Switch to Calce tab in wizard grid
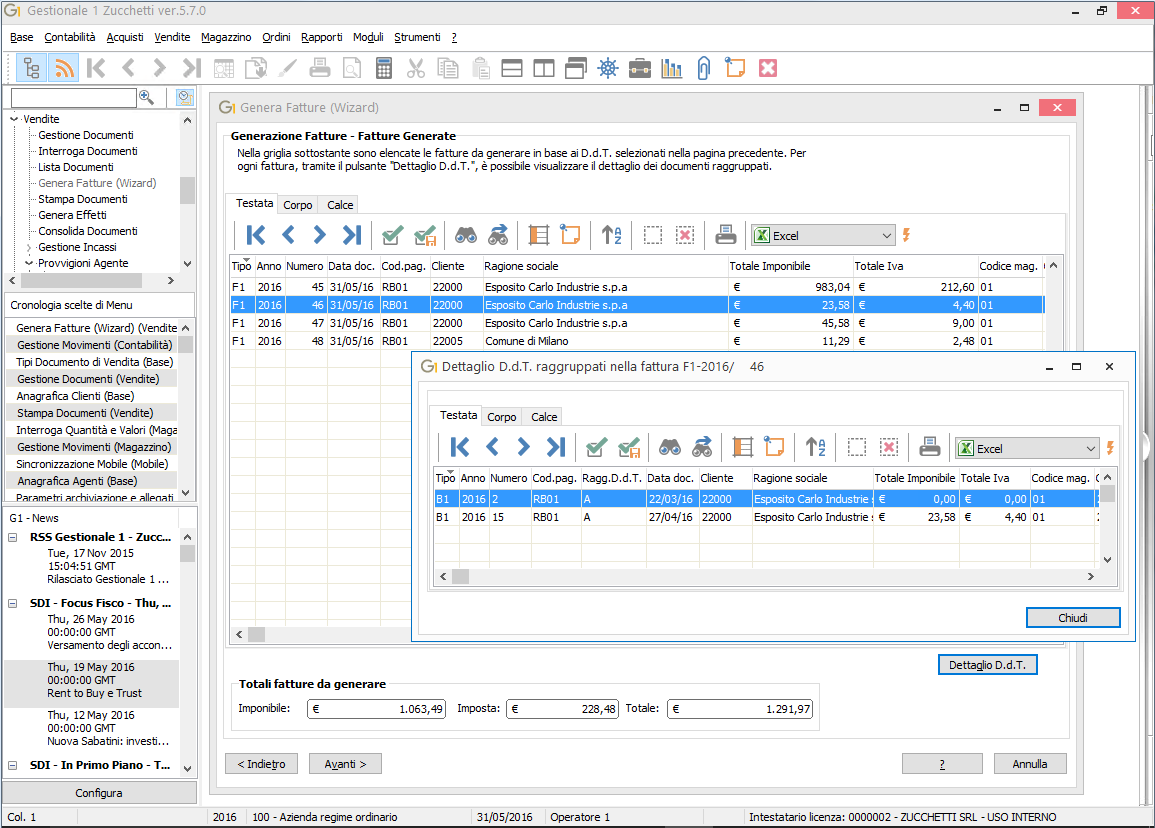The width and height of the screenshot is (1155, 828). (340, 205)
